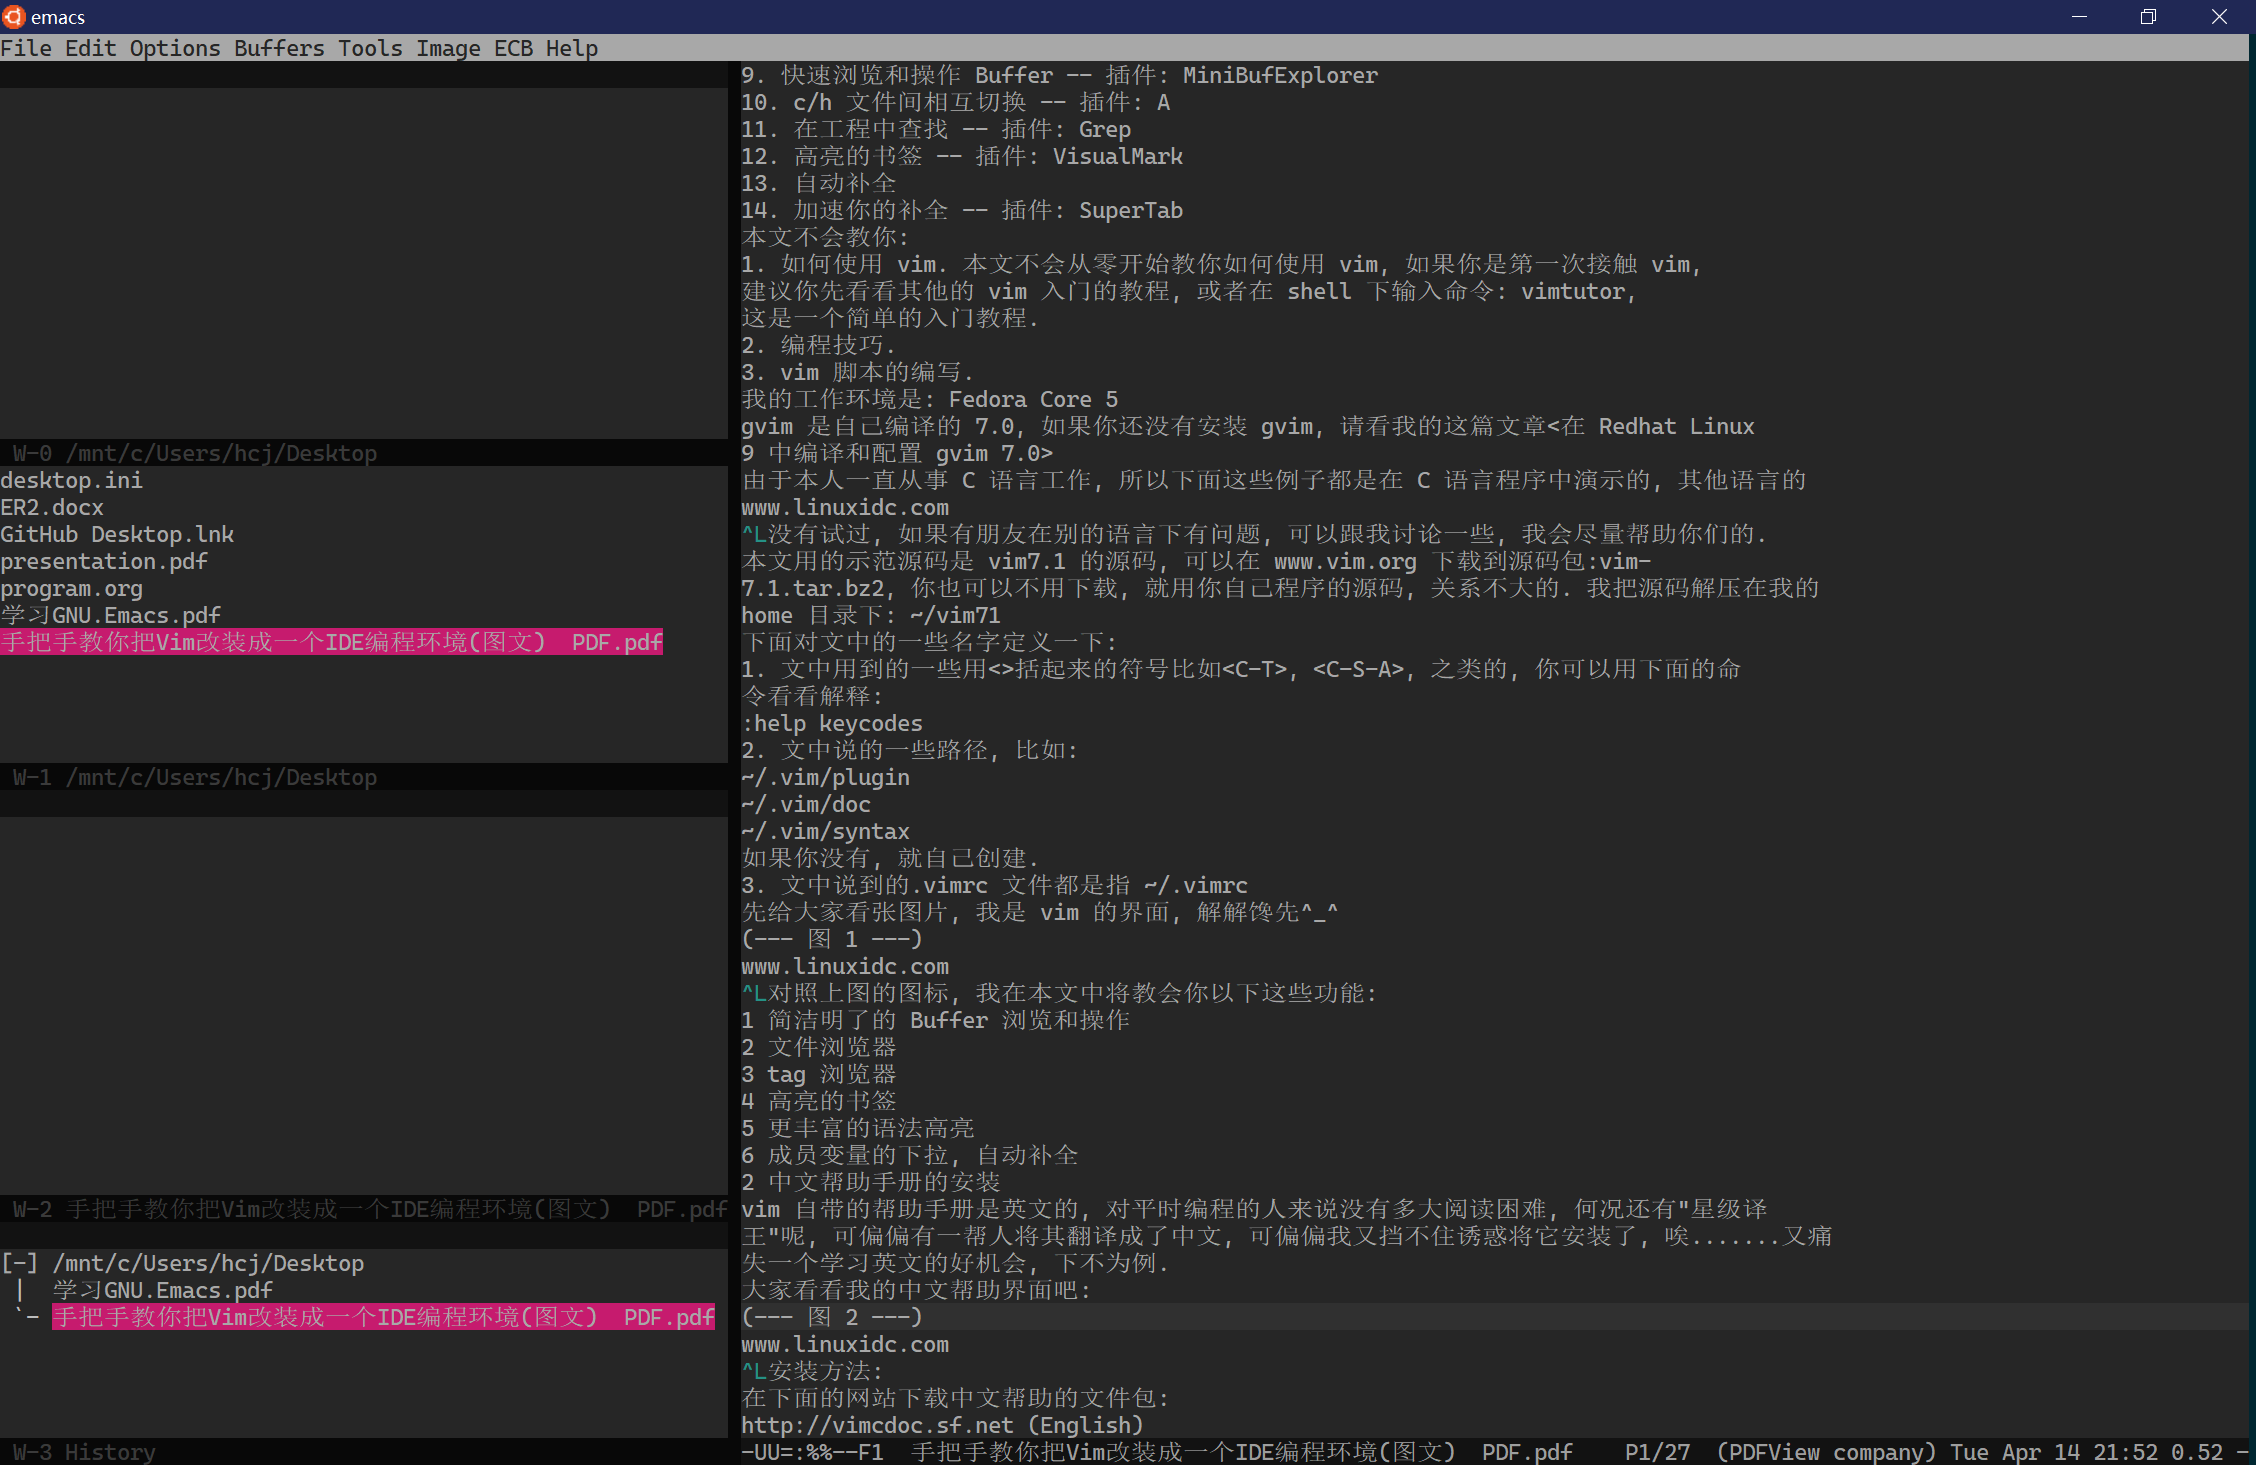Open the Options menu

tap(175, 48)
